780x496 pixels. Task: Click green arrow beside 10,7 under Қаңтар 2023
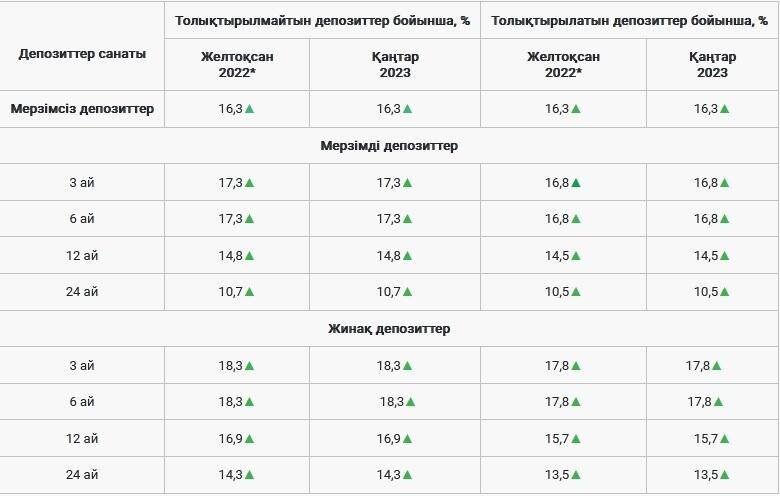(x=408, y=292)
